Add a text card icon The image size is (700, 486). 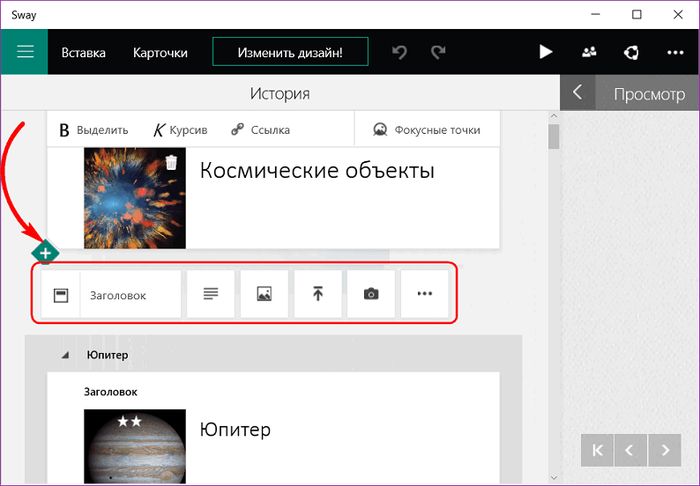[x=210, y=294]
